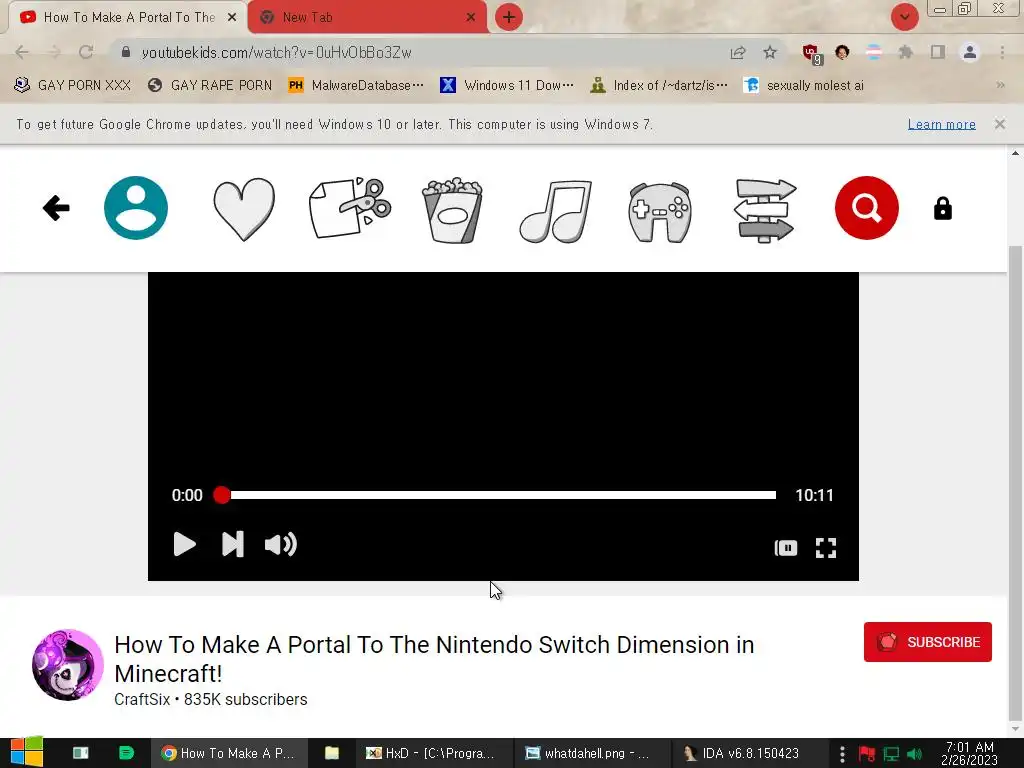Open Chrome's three-dot menu
1024x768 pixels.
coord(1002,52)
